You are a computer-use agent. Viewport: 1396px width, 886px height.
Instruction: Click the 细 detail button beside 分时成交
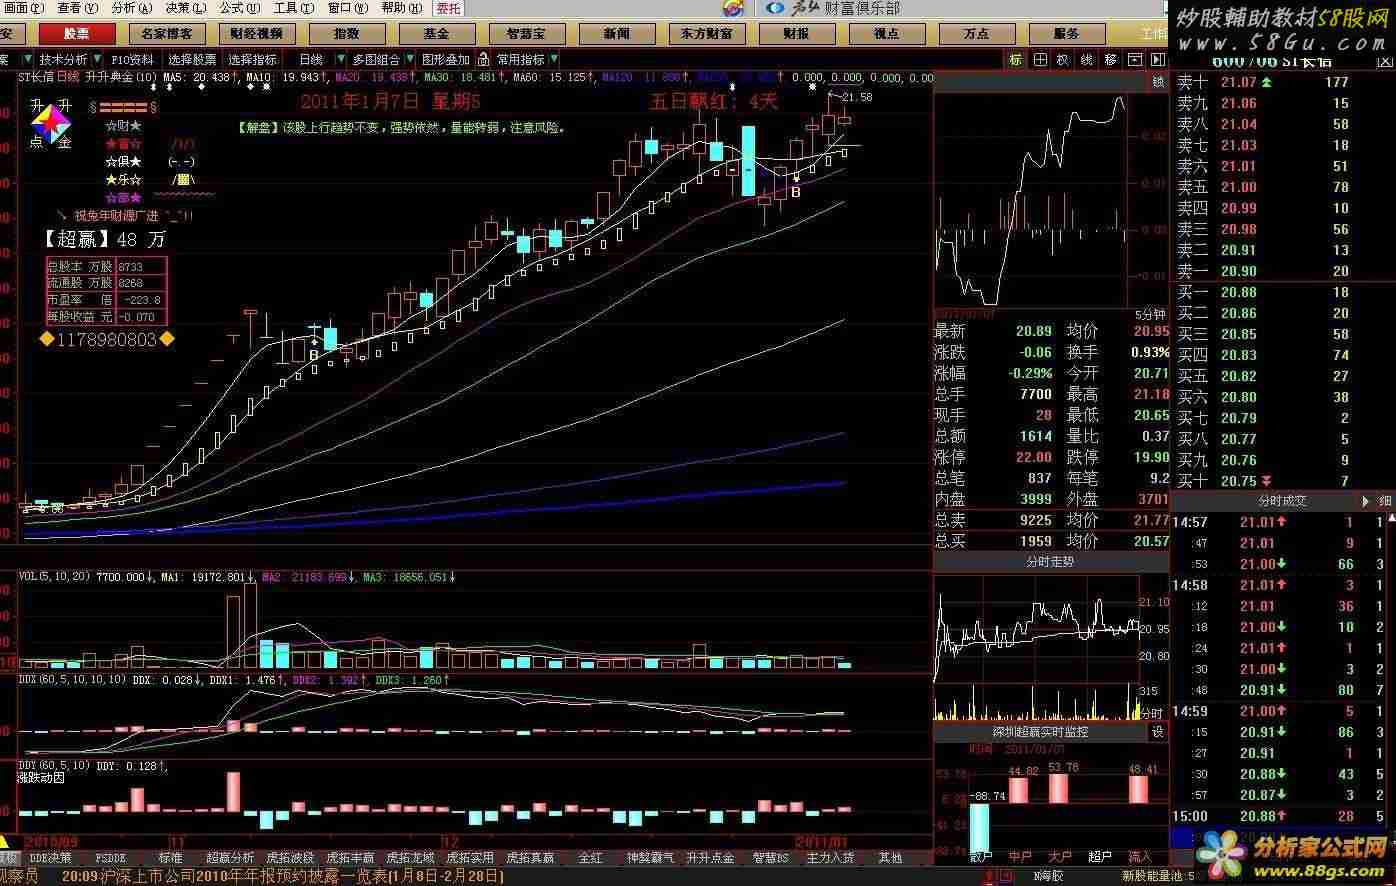click(1385, 500)
